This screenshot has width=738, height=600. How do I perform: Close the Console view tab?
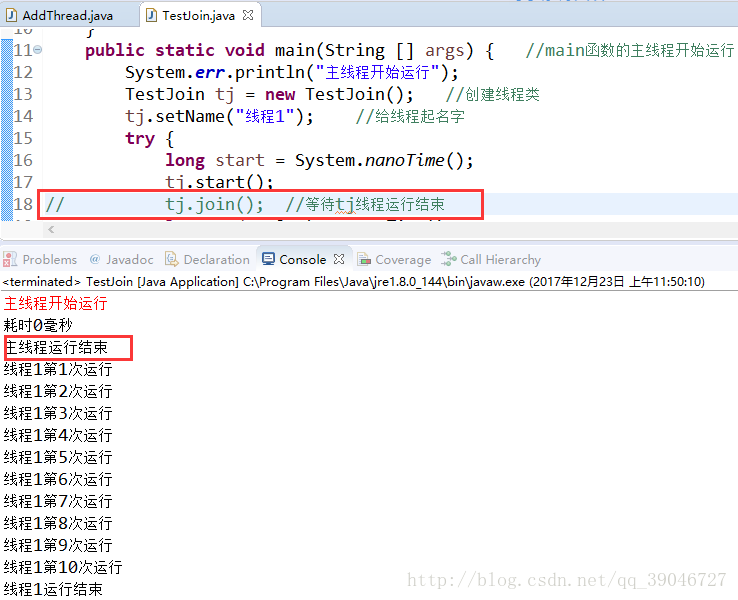[x=339, y=259]
